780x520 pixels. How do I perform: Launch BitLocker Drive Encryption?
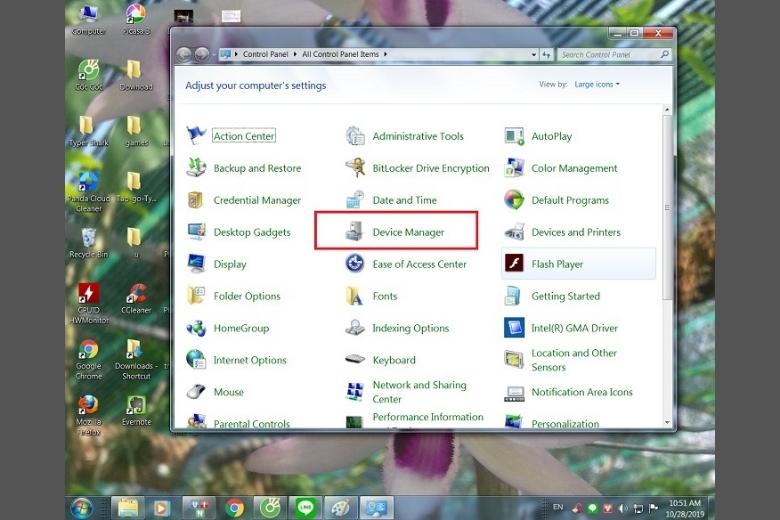[430, 168]
